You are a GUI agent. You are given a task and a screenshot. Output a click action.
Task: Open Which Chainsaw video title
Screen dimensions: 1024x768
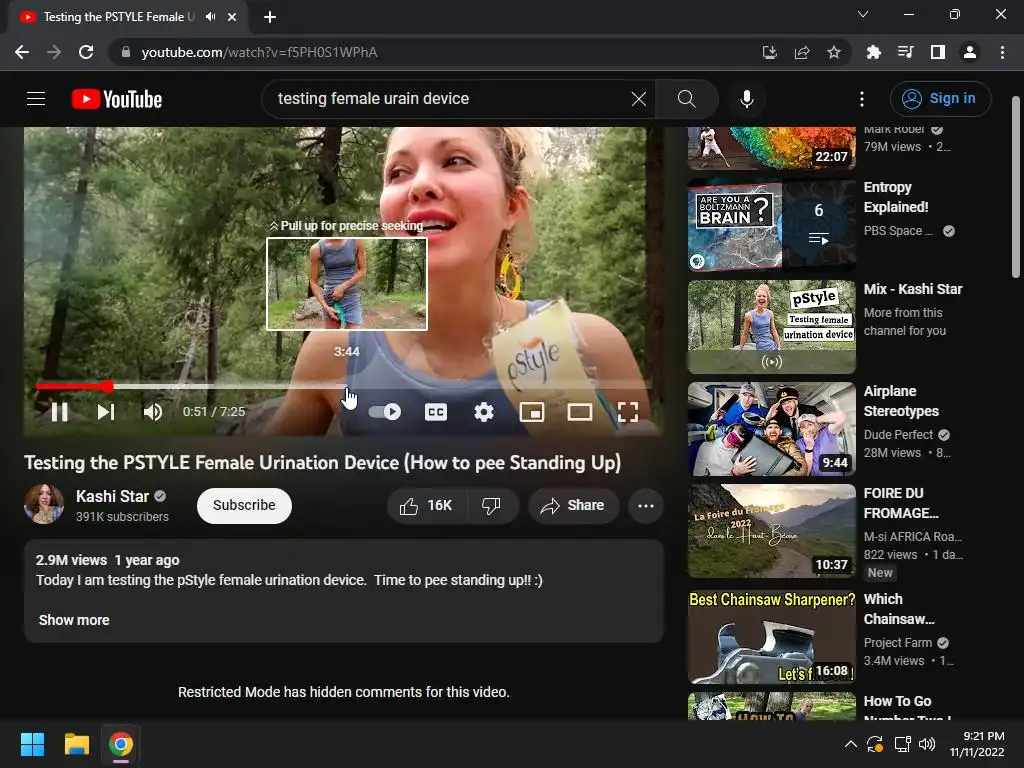[899, 609]
